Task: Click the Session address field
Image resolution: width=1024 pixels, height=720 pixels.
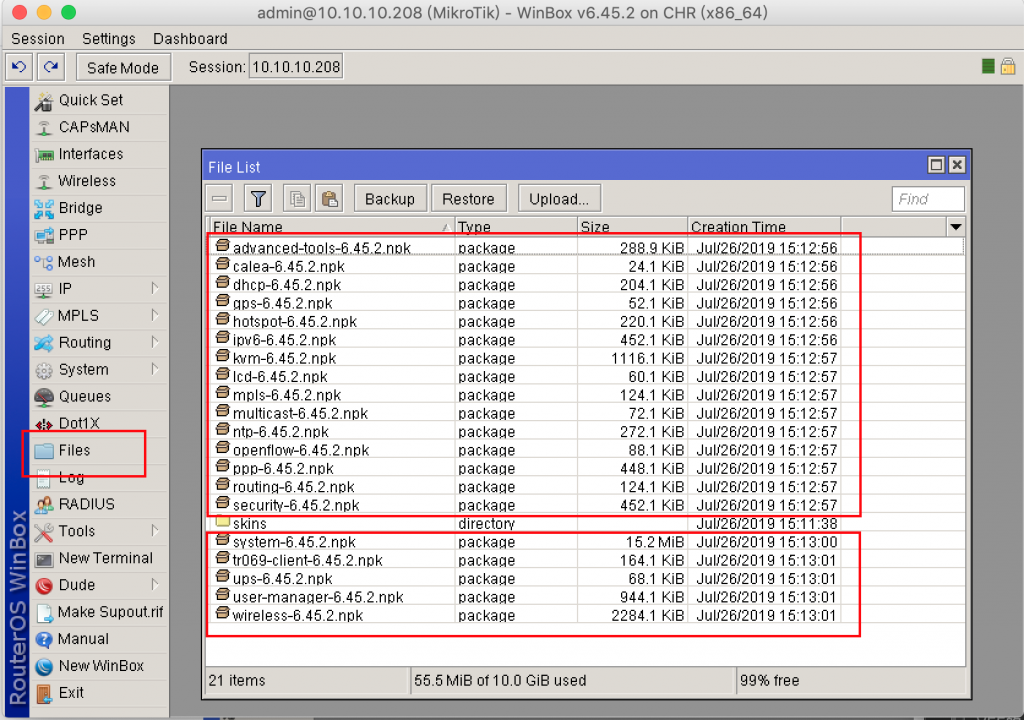Action: click(x=296, y=67)
